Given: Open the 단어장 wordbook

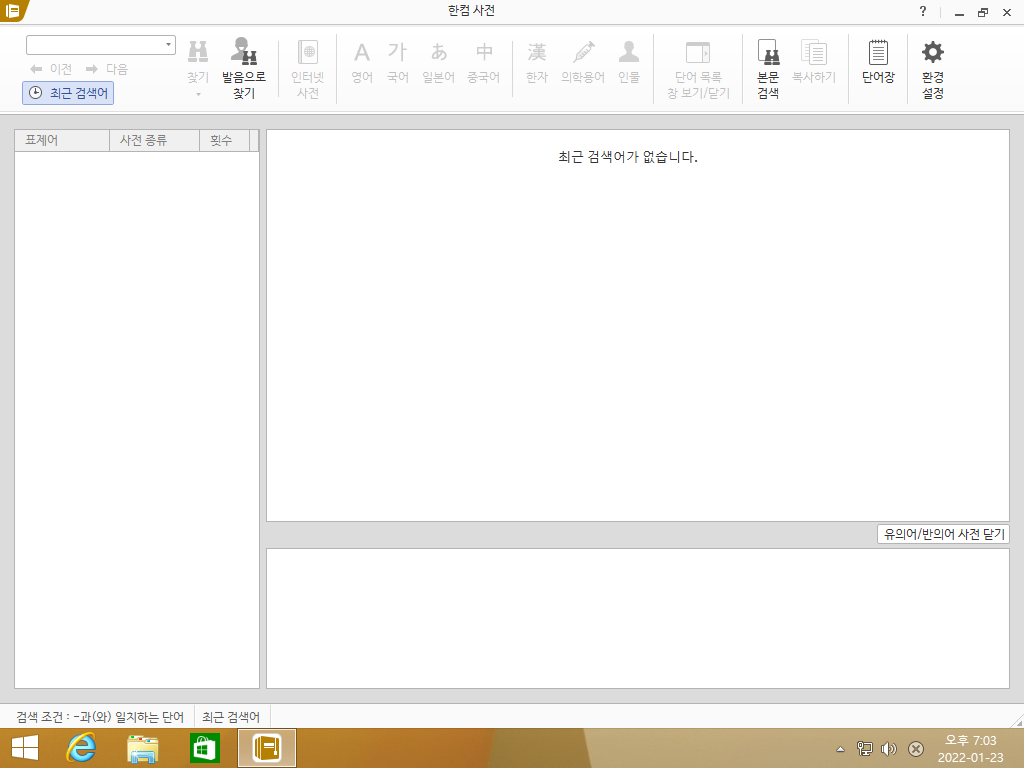Looking at the screenshot, I should coord(878,62).
